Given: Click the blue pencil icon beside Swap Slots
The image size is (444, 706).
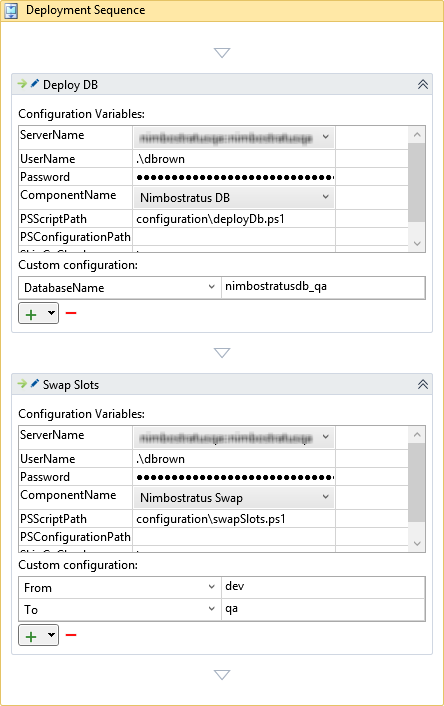Looking at the screenshot, I should pyautogui.click(x=34, y=383).
